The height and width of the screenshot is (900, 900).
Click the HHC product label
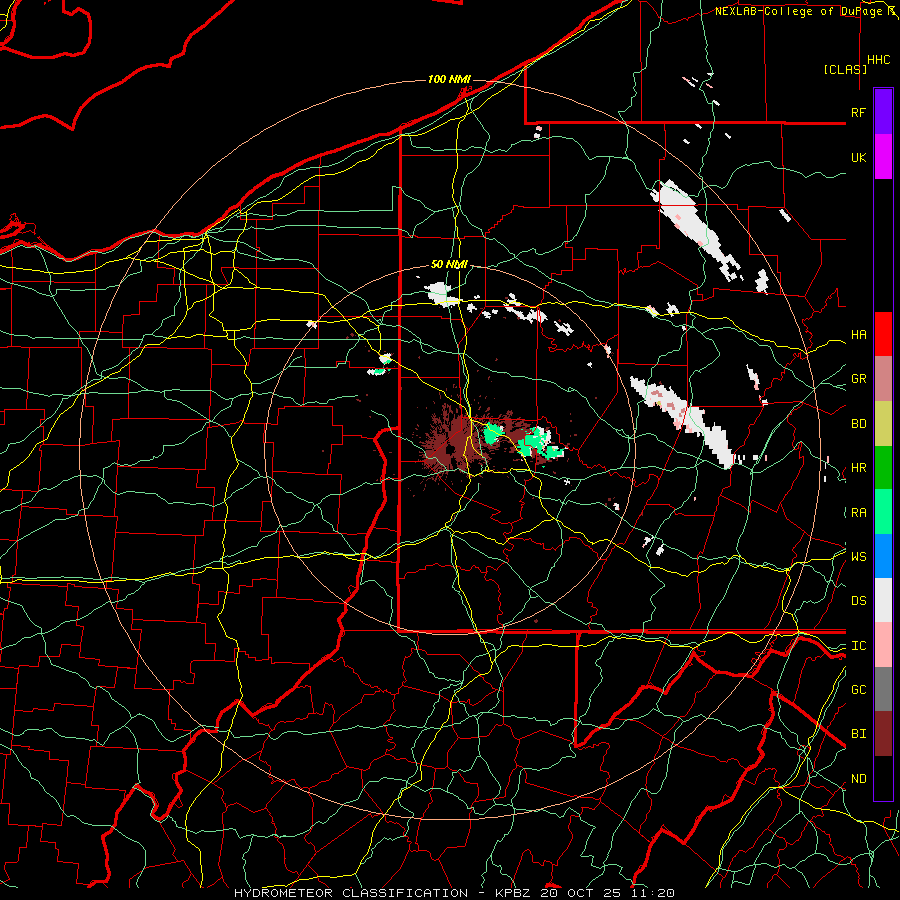[x=879, y=60]
